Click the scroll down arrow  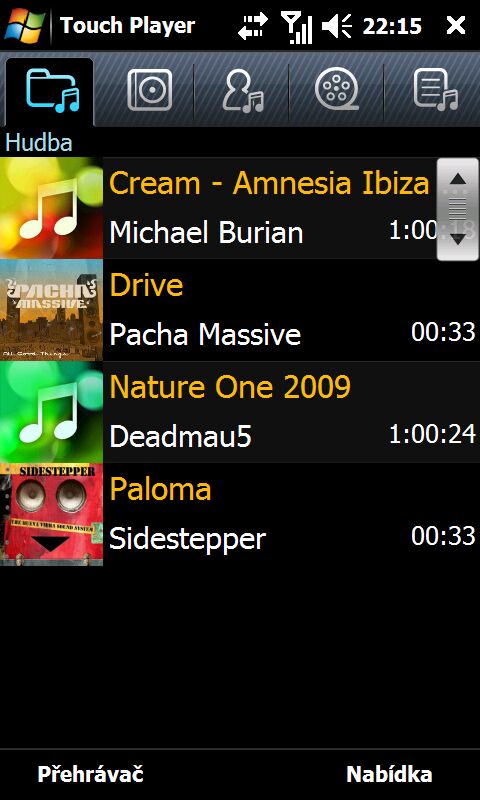(458, 239)
